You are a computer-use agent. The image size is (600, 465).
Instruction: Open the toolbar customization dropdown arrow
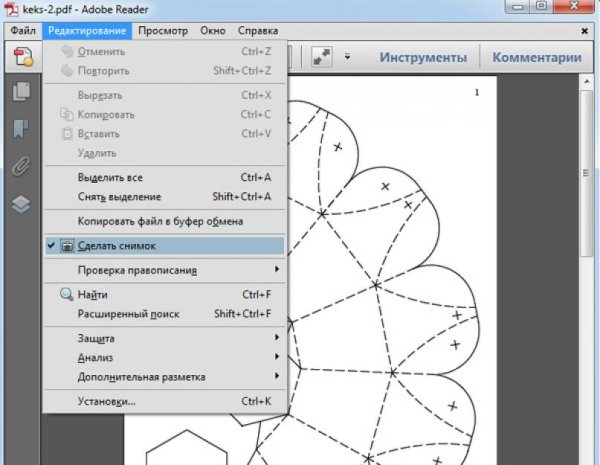tap(347, 57)
